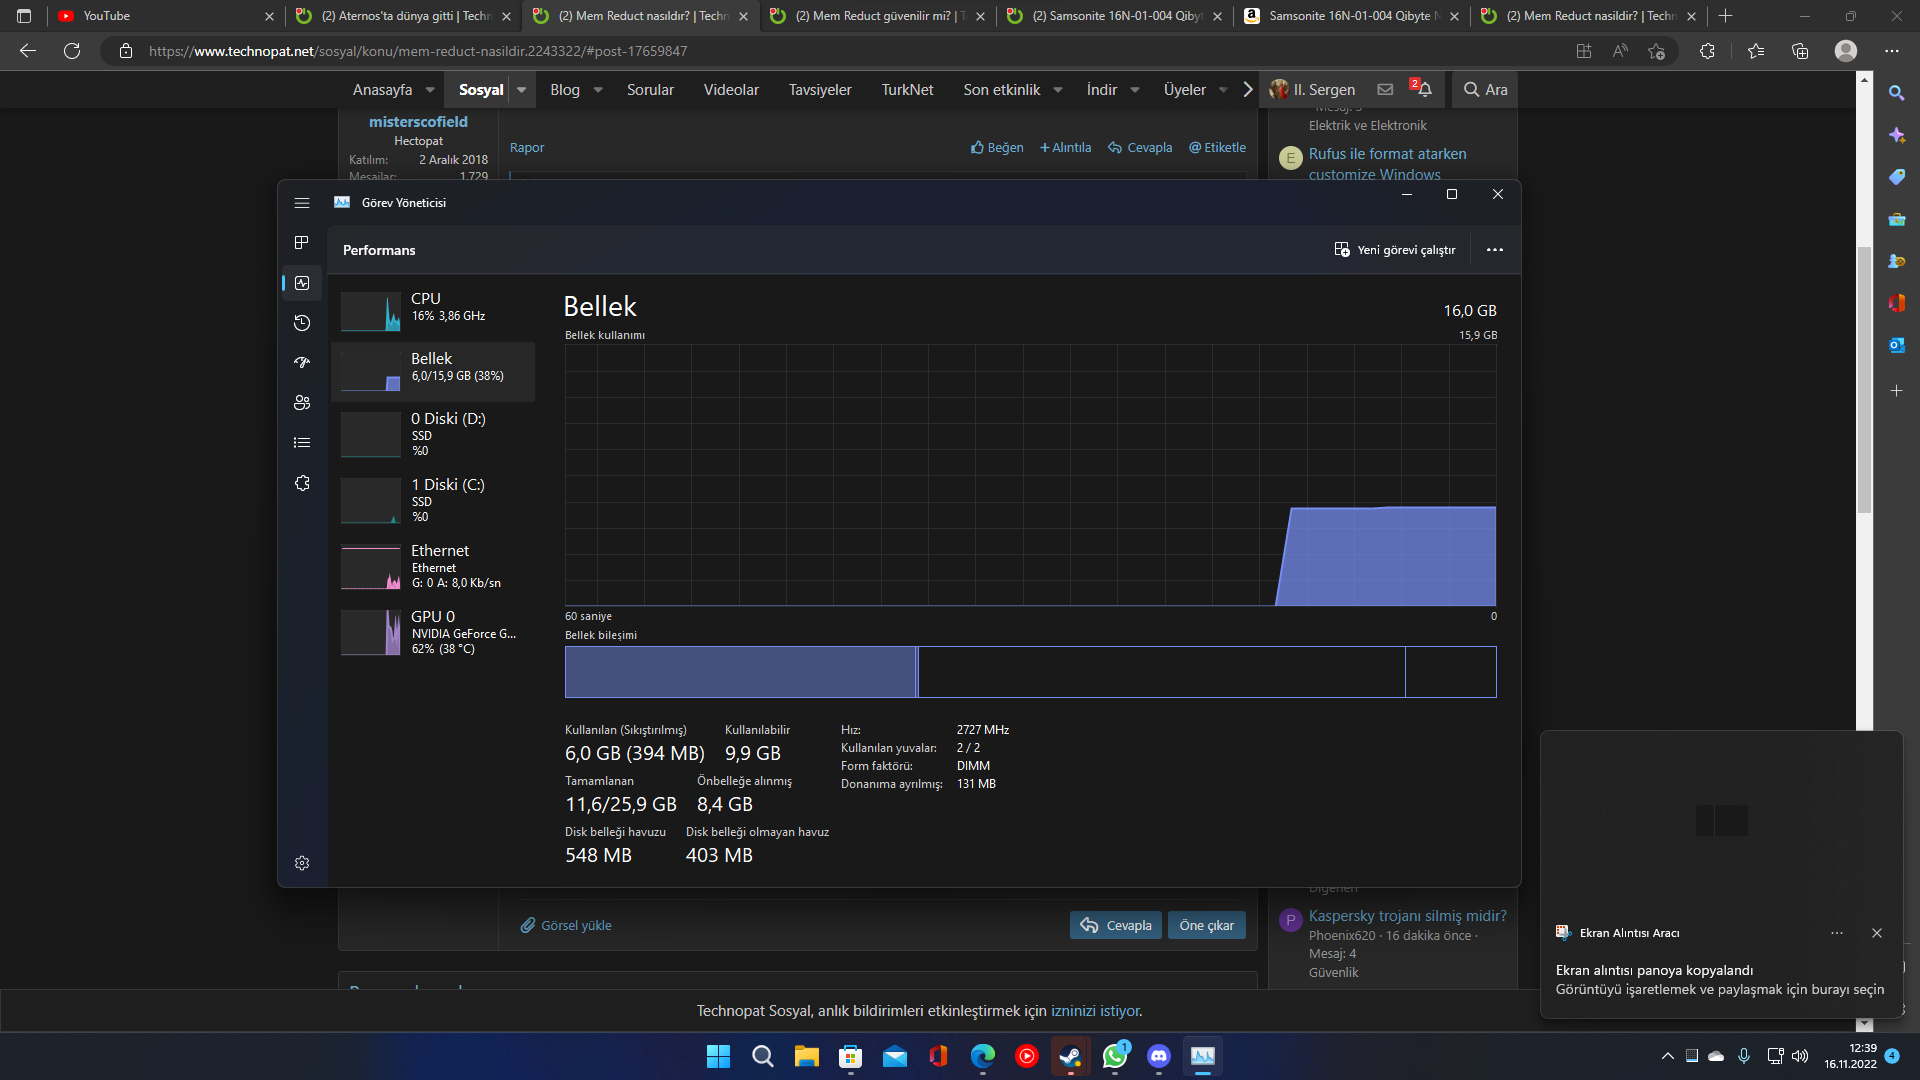The width and height of the screenshot is (1920, 1080).
Task: Select GPU 0 NVIDIA GeForce item
Action: click(433, 632)
